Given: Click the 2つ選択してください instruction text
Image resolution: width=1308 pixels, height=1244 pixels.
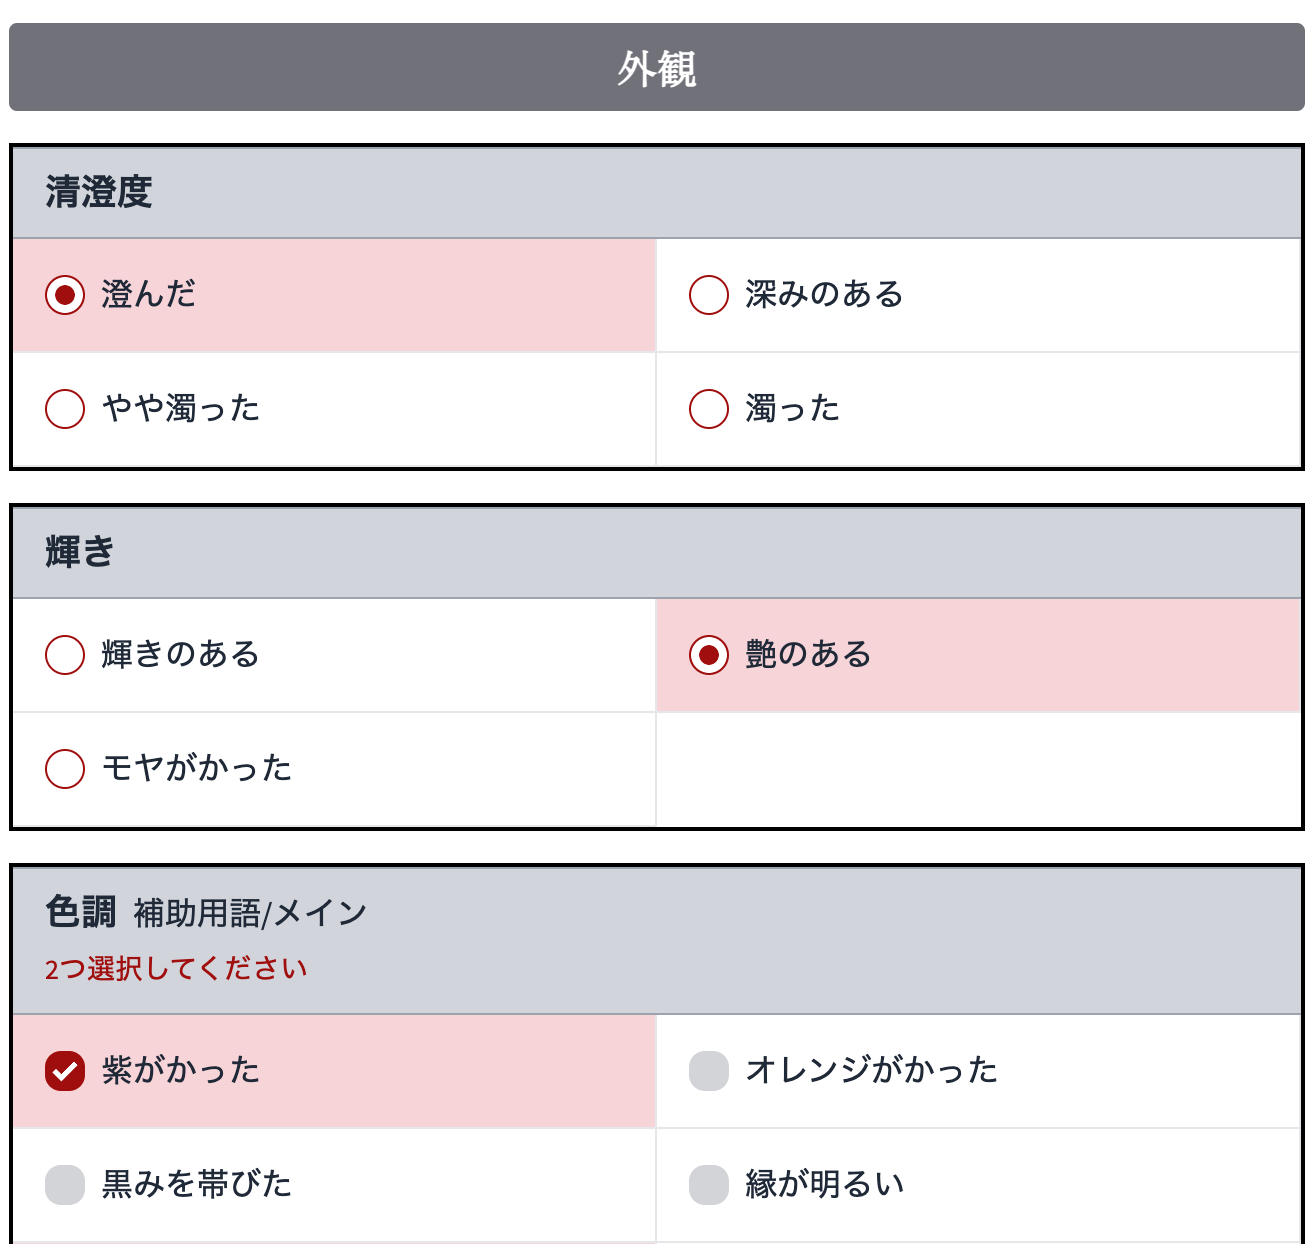Looking at the screenshot, I should pos(175,967).
